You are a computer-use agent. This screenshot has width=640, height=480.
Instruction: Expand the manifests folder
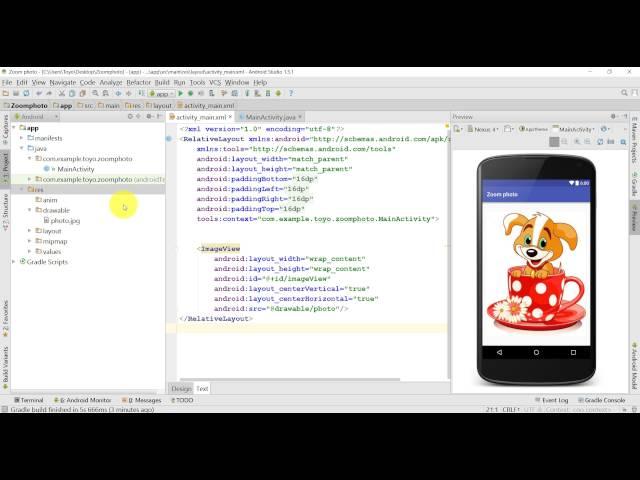[x=22, y=138]
